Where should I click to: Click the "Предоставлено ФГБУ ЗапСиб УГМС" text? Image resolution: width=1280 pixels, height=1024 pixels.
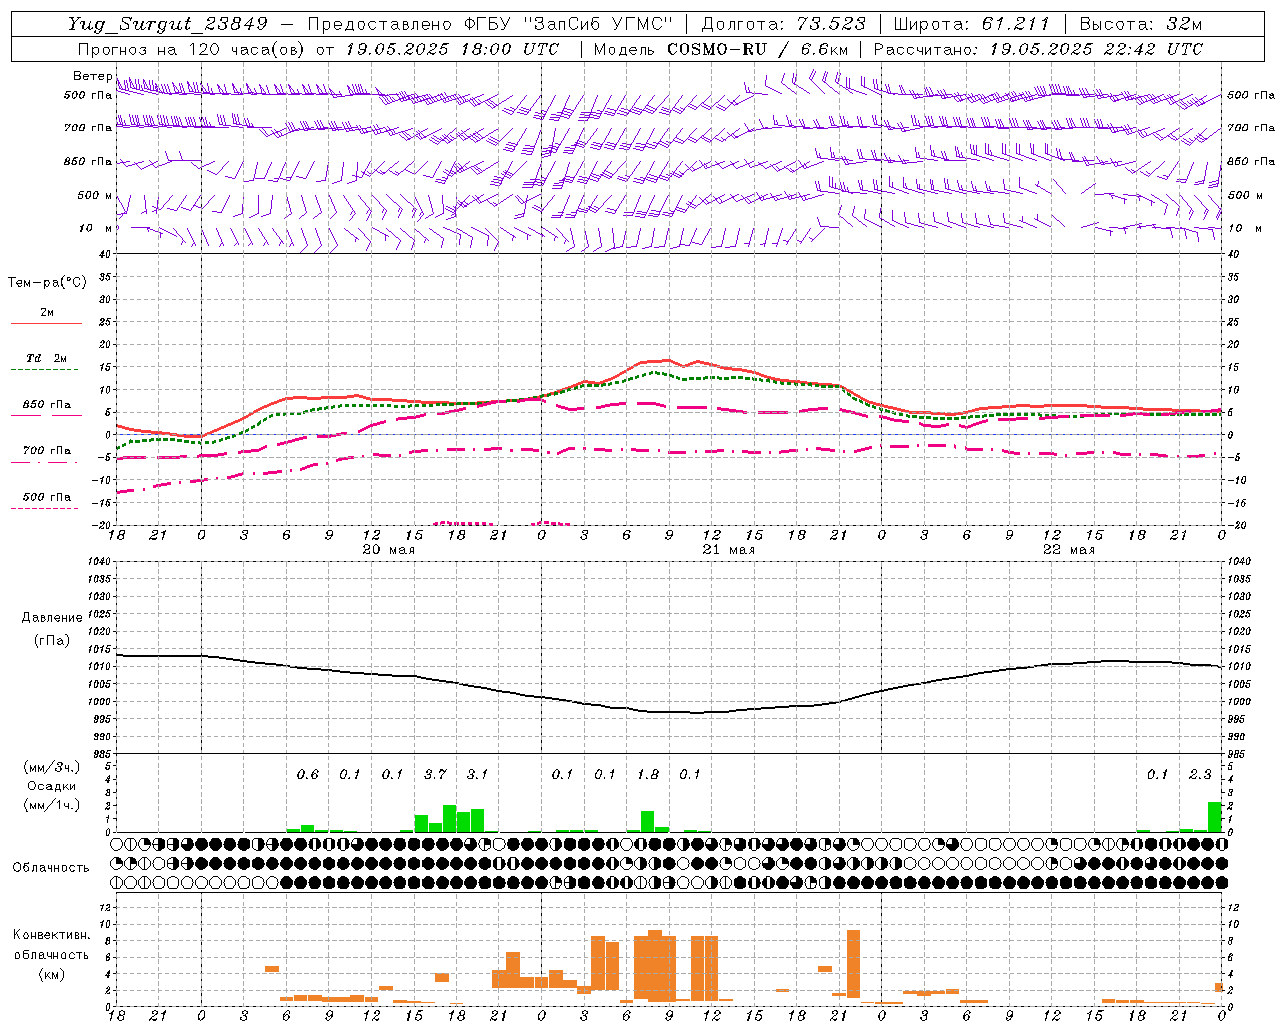point(490,24)
